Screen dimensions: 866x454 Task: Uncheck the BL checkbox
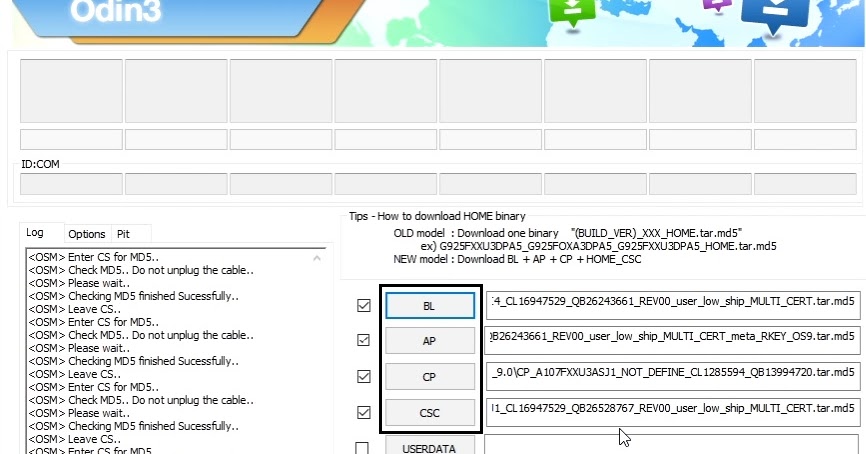[x=363, y=305]
